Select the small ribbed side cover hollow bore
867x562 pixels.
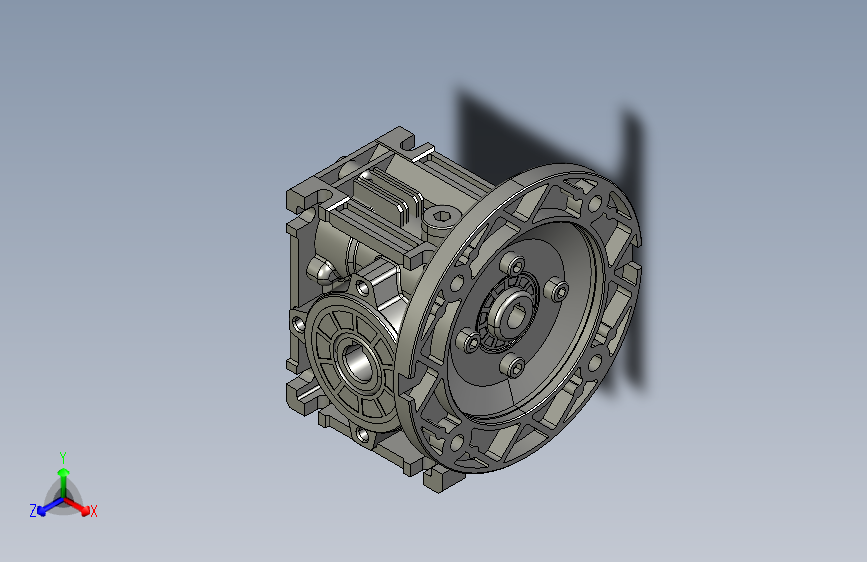pos(358,362)
